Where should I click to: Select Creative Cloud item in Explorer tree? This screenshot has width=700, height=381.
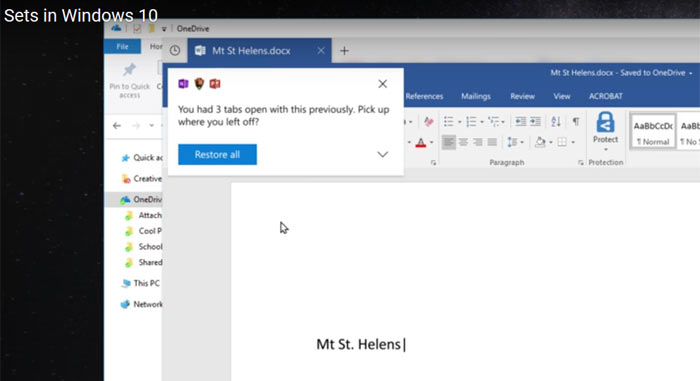coord(142,179)
